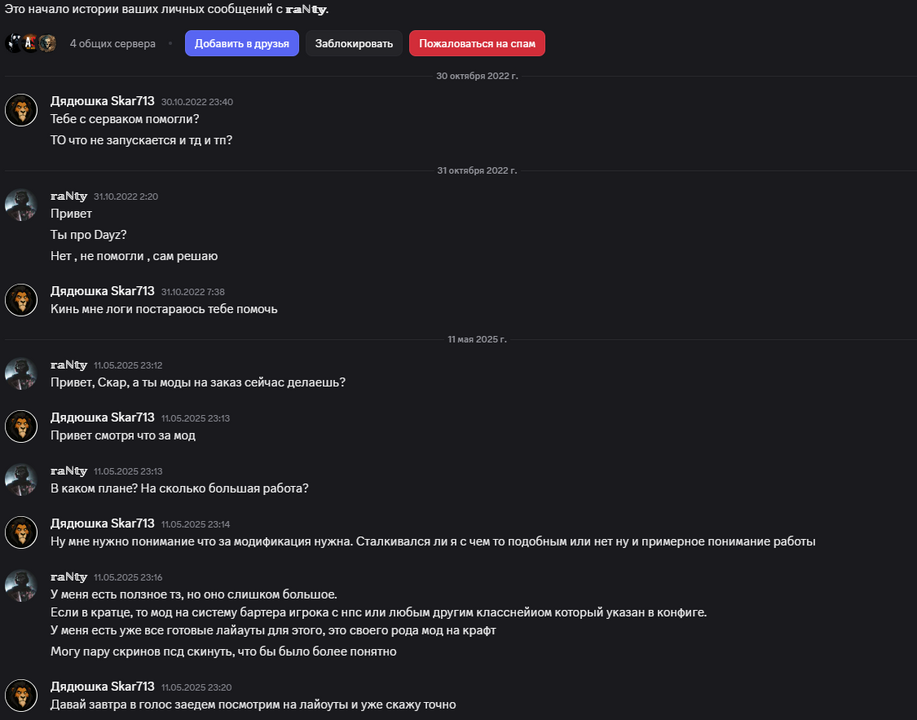The image size is (917, 720).
Task: Click the timestamp 11.05.2025 23:12
Action: pyautogui.click(x=128, y=366)
